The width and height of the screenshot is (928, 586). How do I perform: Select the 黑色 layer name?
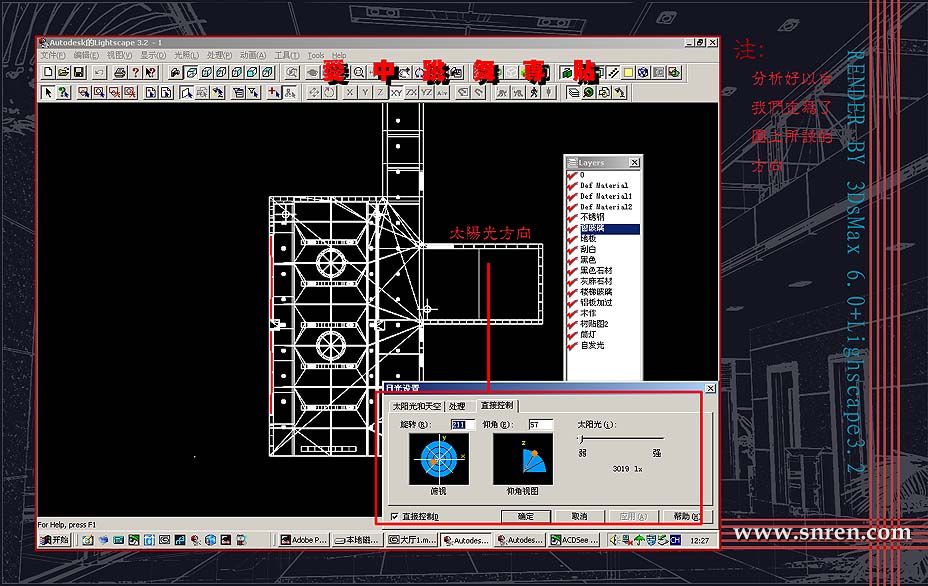tap(588, 260)
